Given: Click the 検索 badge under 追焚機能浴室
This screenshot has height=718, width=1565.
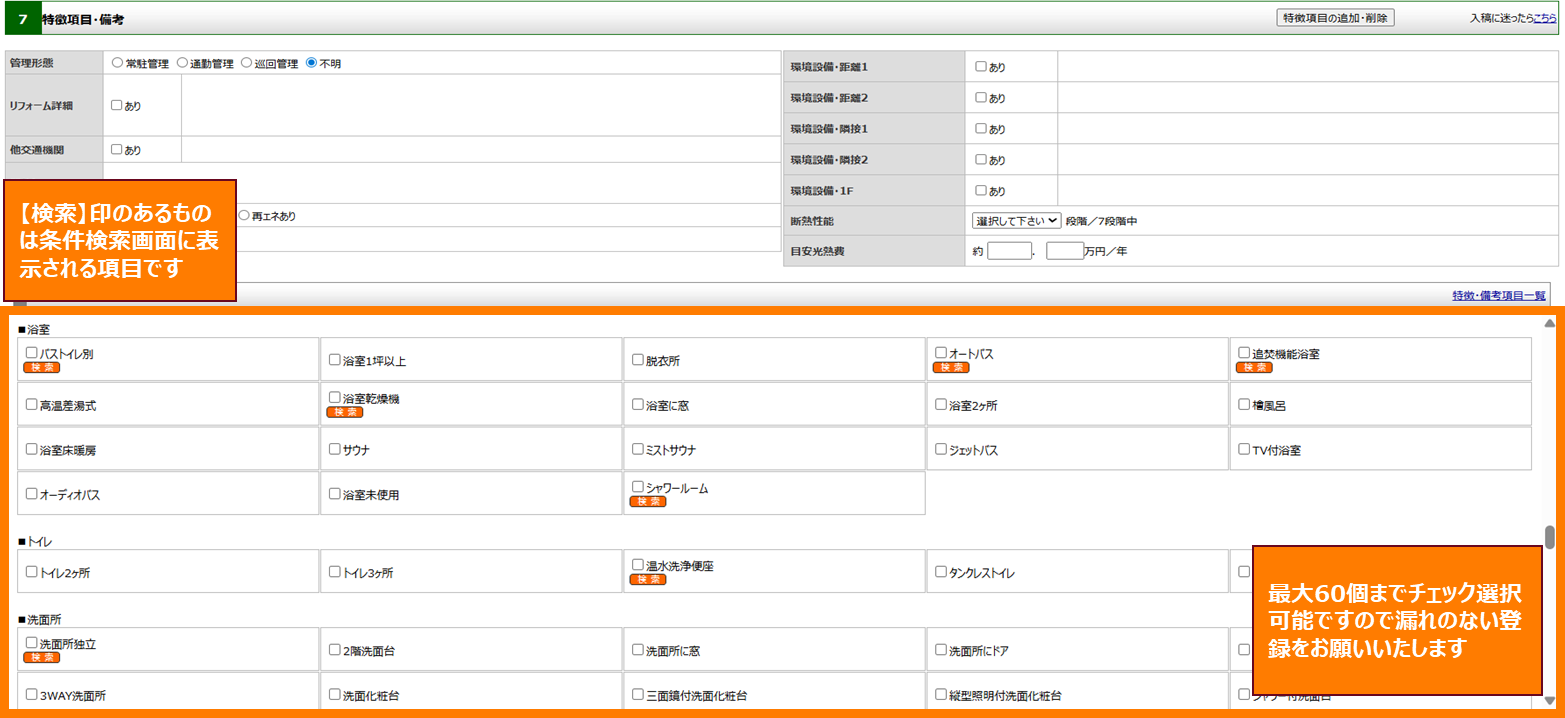Looking at the screenshot, I should point(1254,368).
